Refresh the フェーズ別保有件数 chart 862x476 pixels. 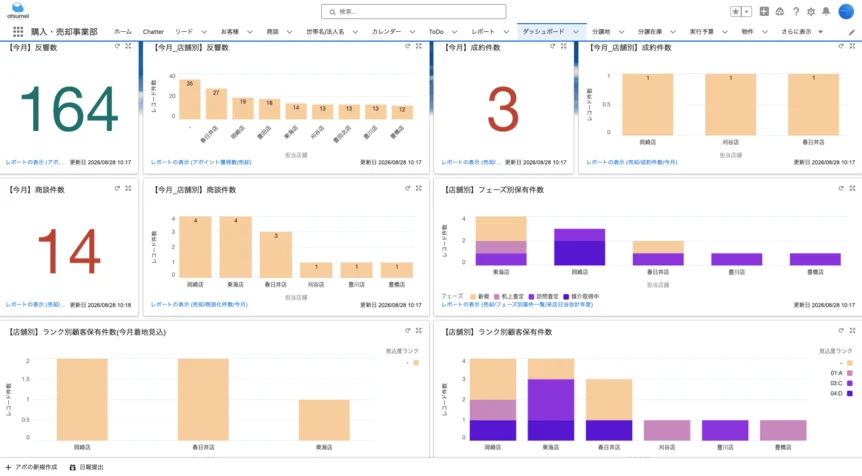tap(841, 189)
